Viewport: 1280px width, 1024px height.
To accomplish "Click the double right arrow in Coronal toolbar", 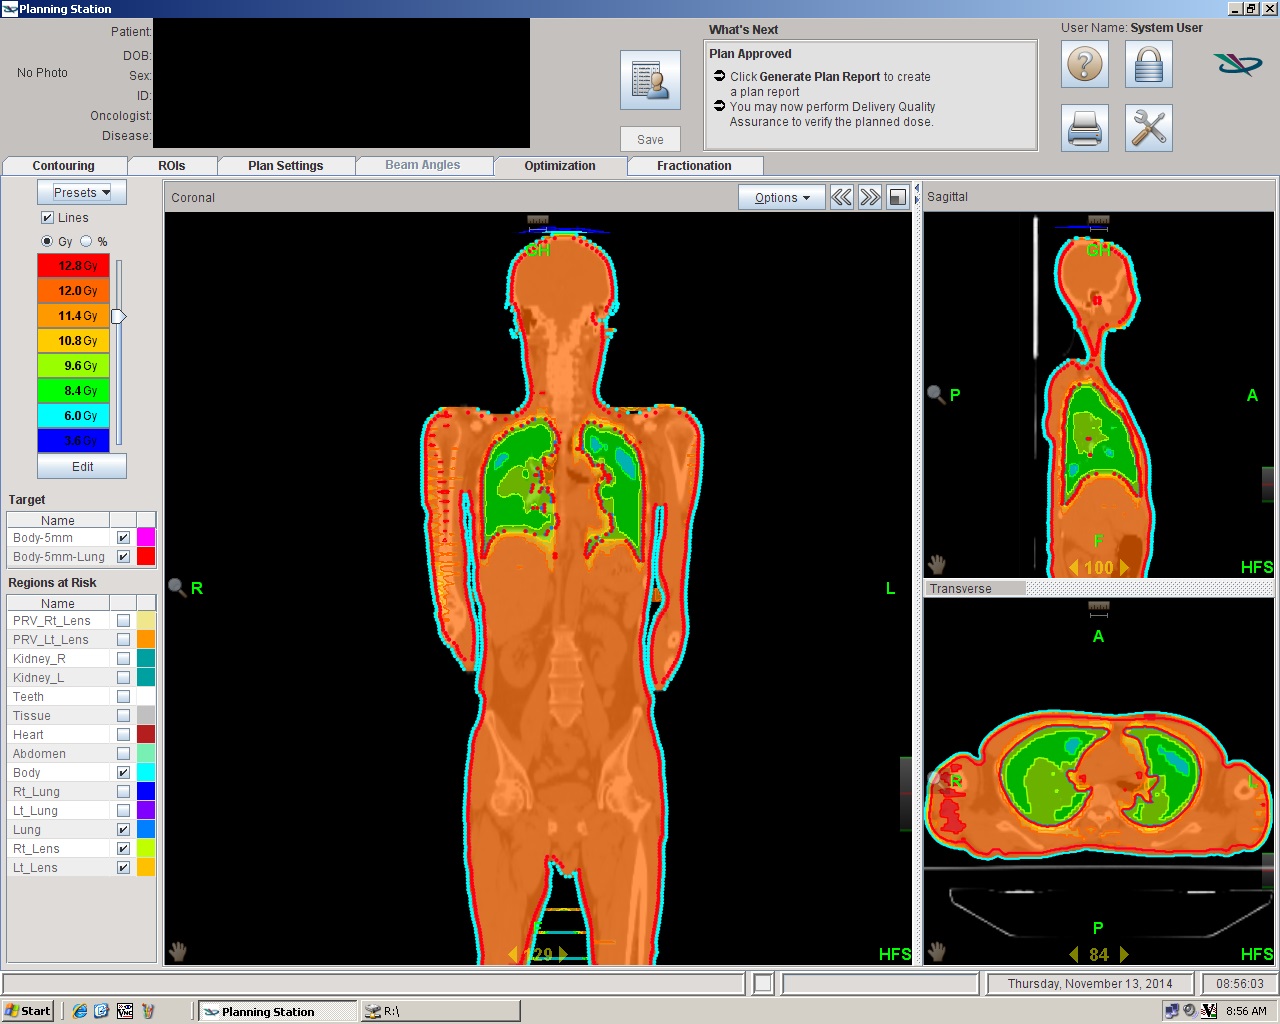I will (x=870, y=197).
